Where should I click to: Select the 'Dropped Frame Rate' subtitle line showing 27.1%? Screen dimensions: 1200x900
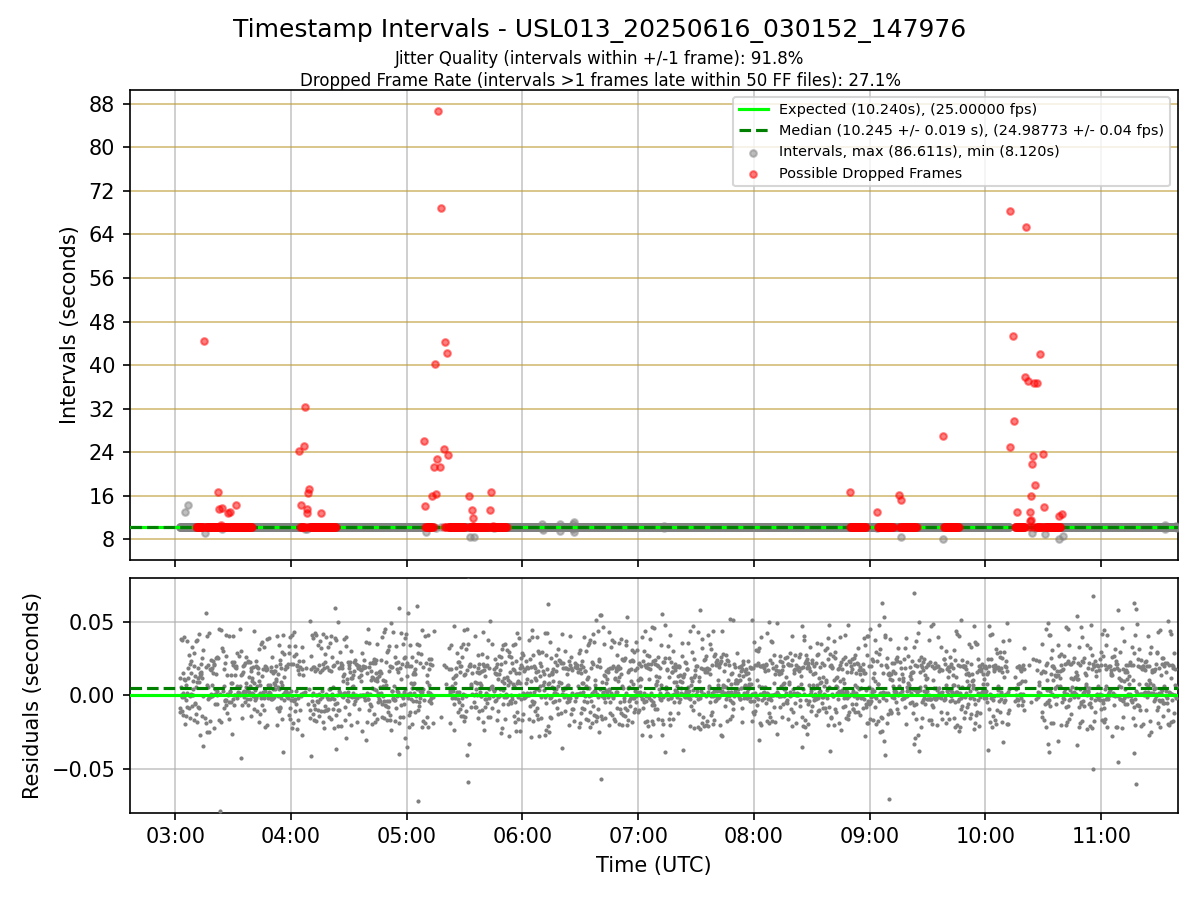pyautogui.click(x=599, y=80)
